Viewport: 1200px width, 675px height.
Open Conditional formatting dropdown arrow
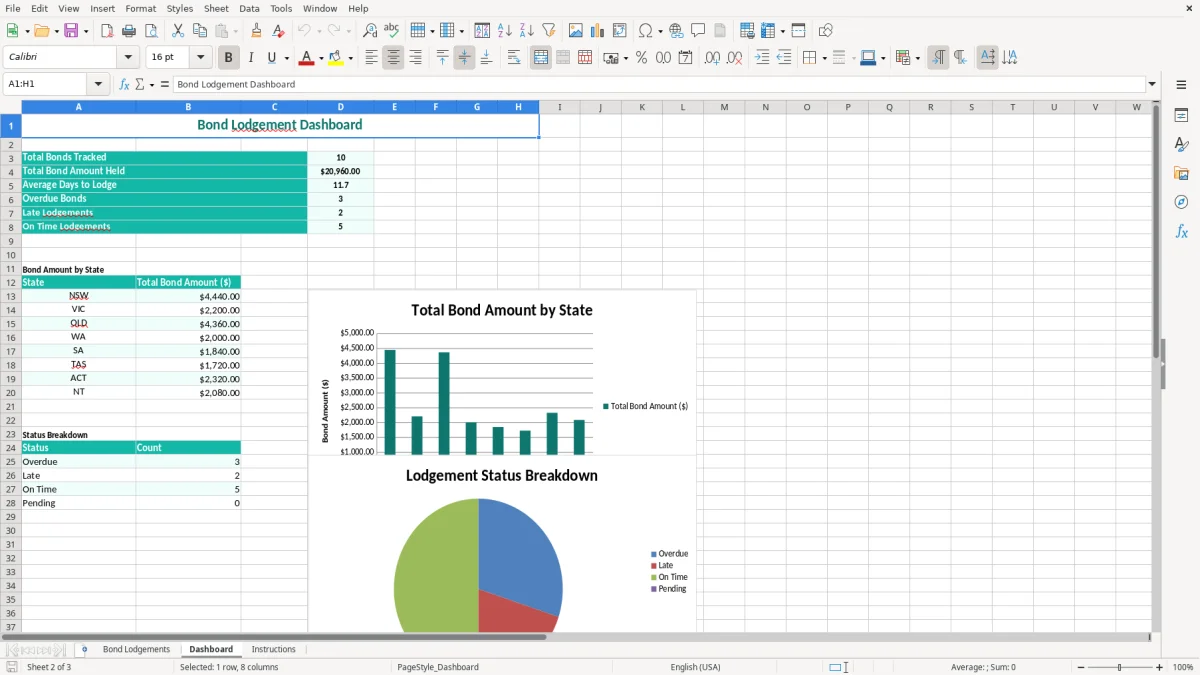(x=917, y=58)
